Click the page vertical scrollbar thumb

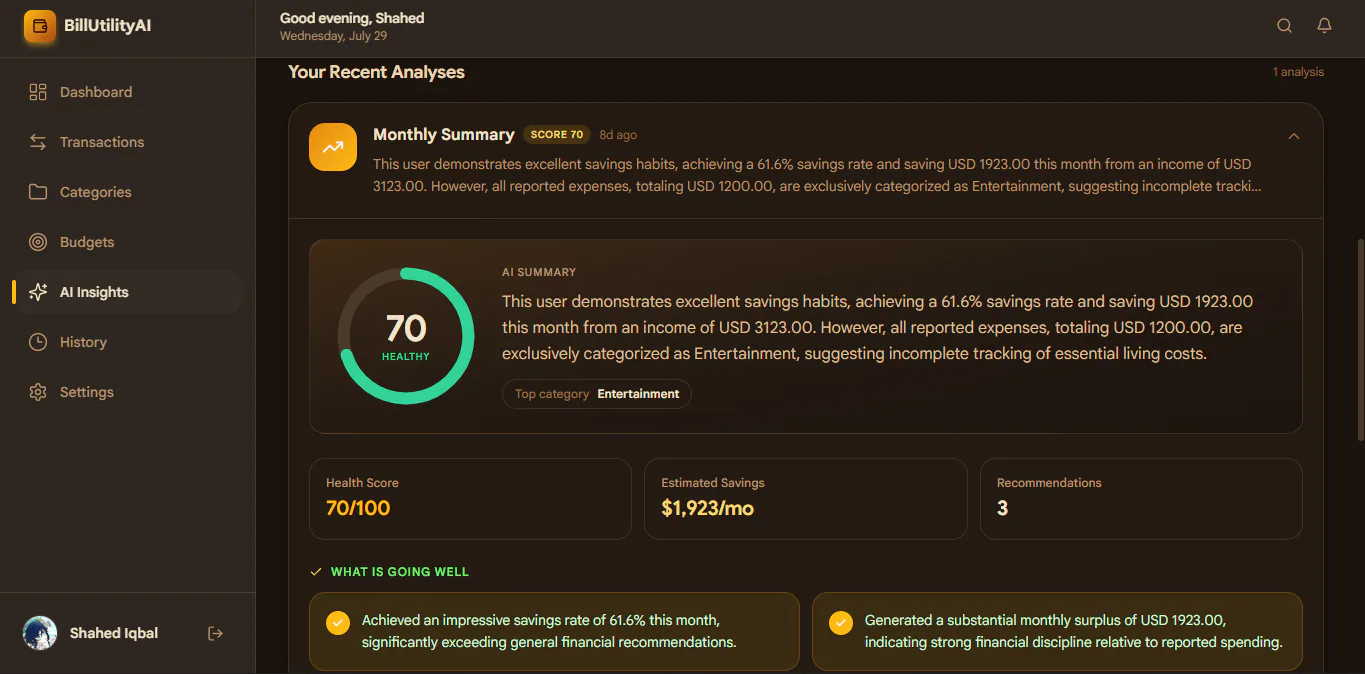point(1360,339)
